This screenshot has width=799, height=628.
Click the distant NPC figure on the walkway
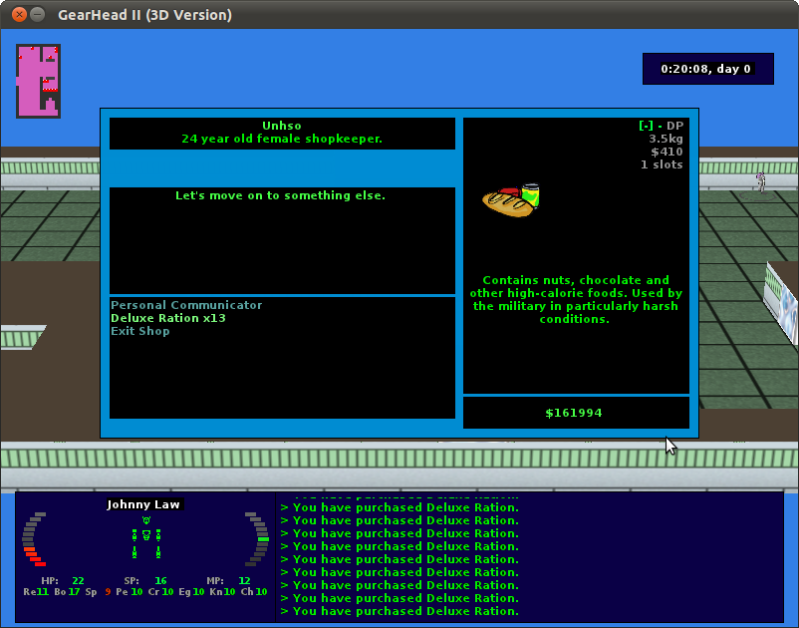coord(760,182)
